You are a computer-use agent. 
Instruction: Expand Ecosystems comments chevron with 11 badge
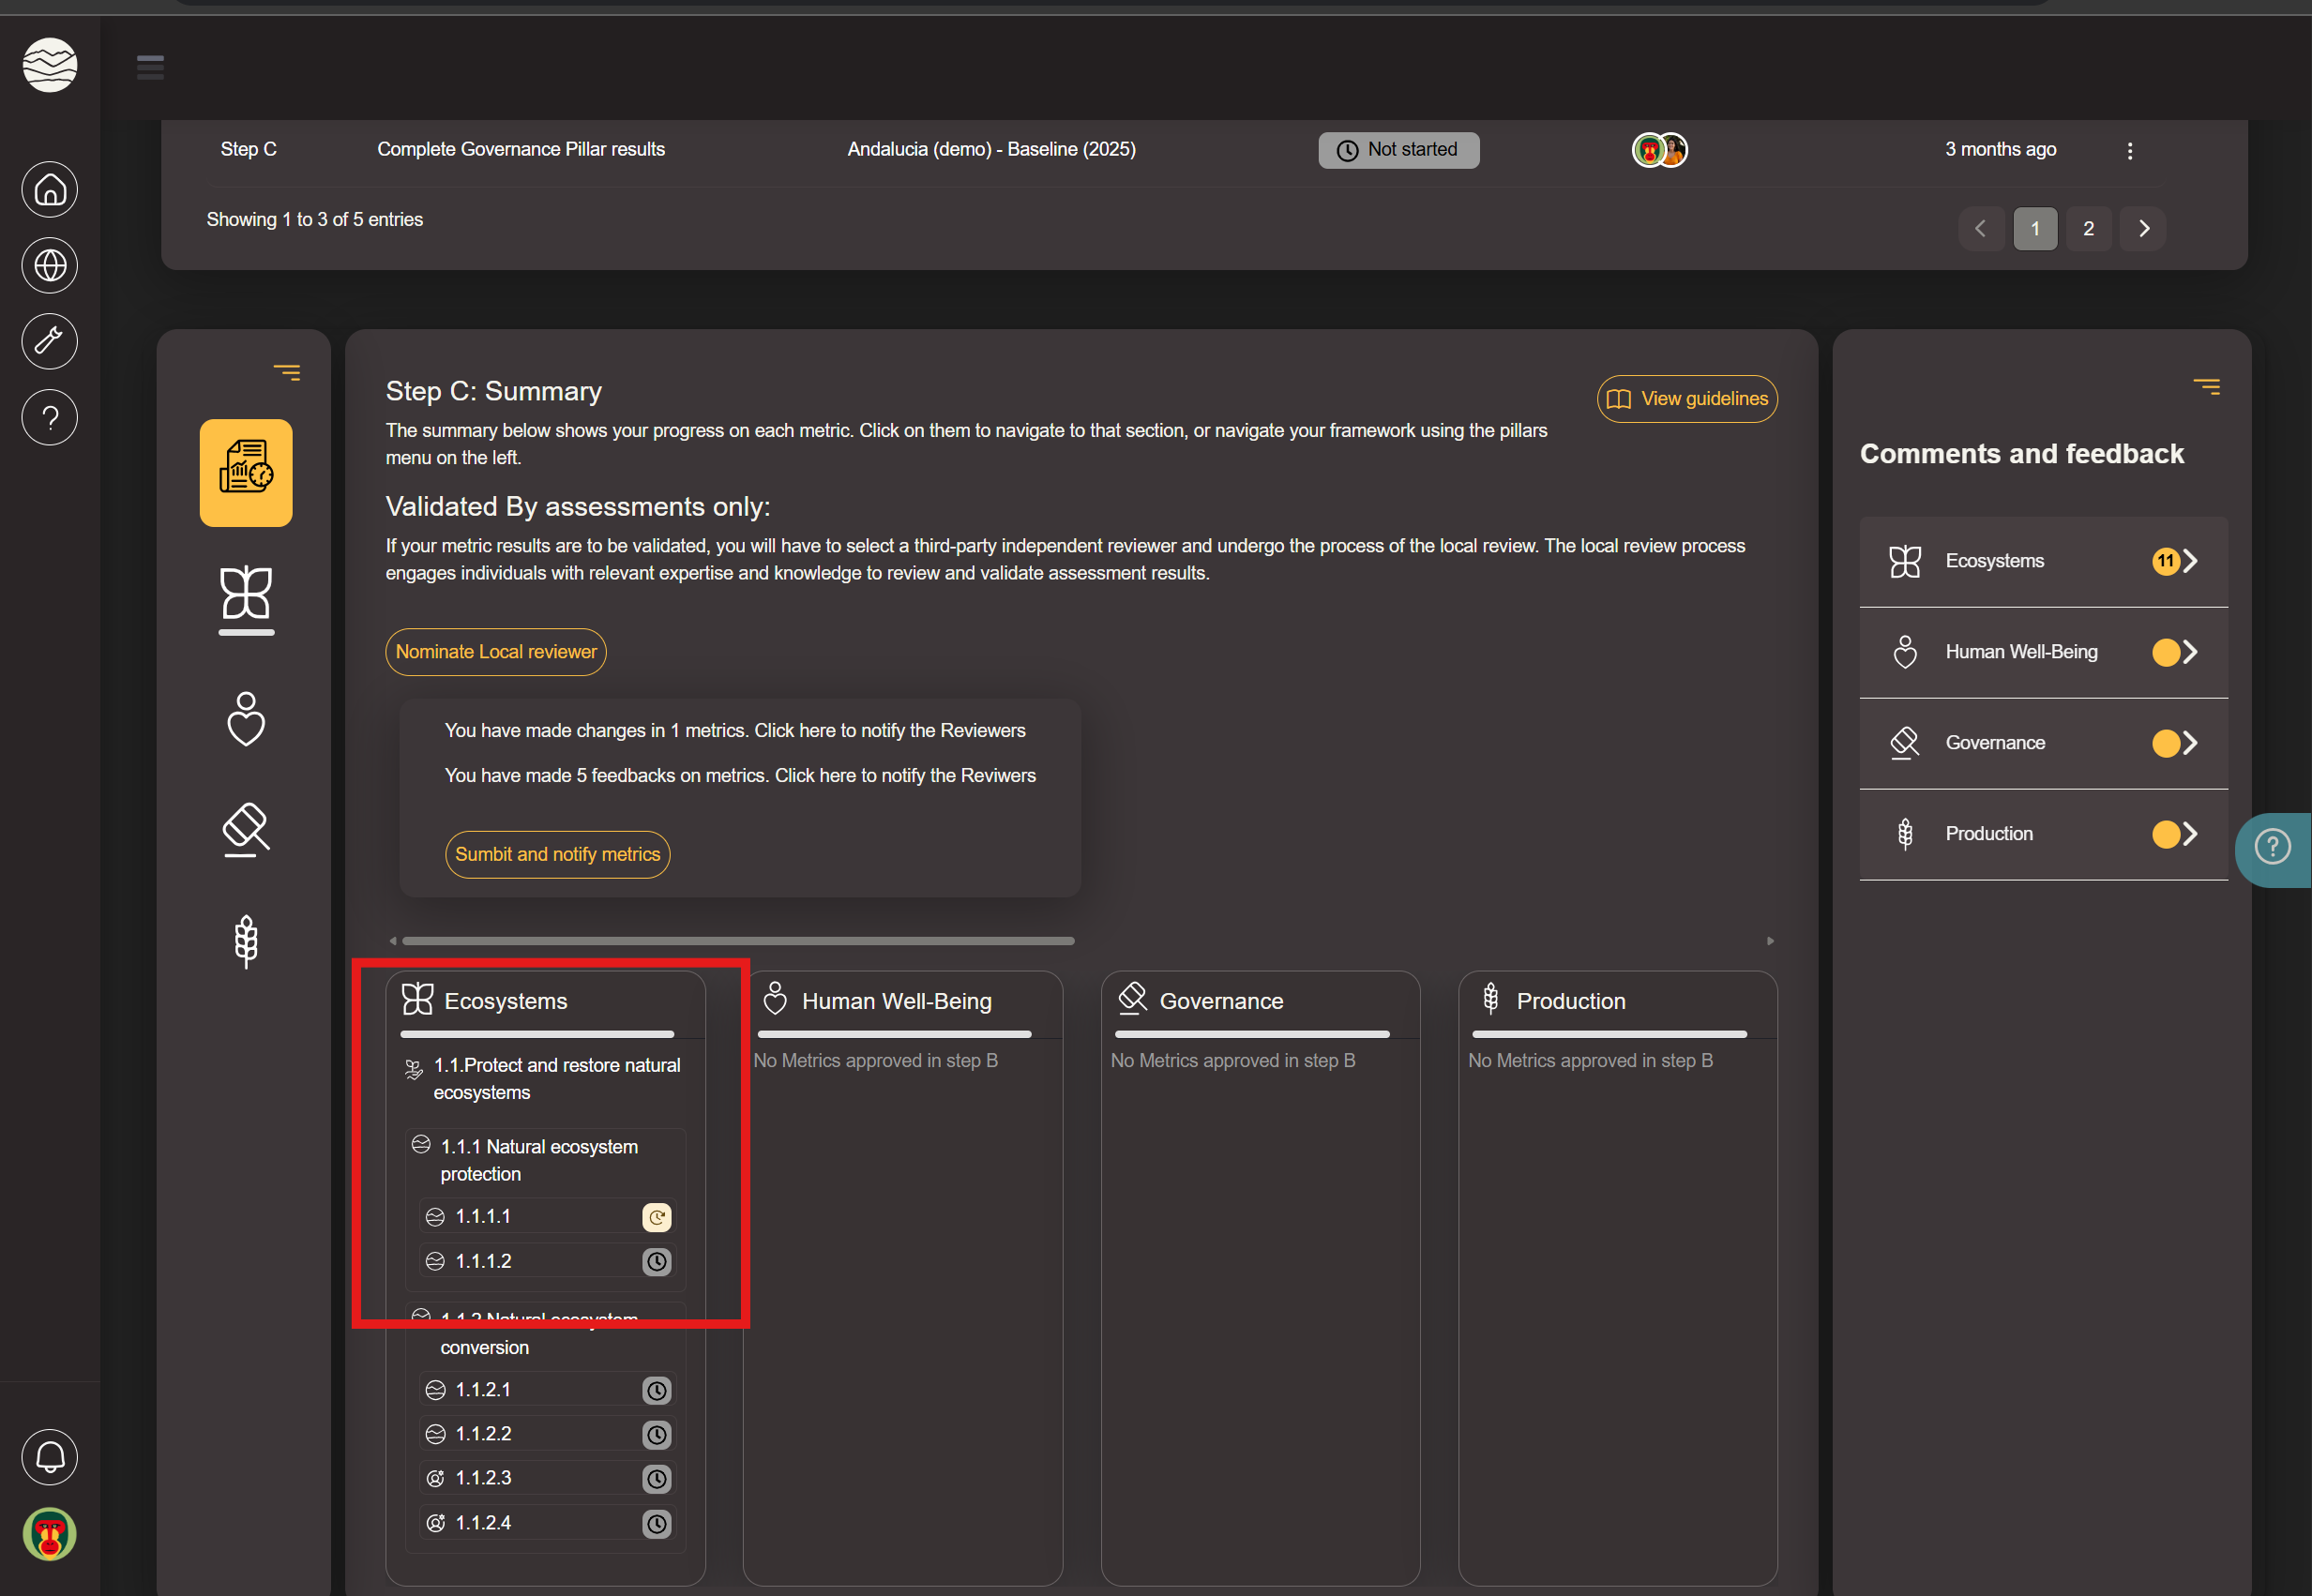[x=2189, y=561]
